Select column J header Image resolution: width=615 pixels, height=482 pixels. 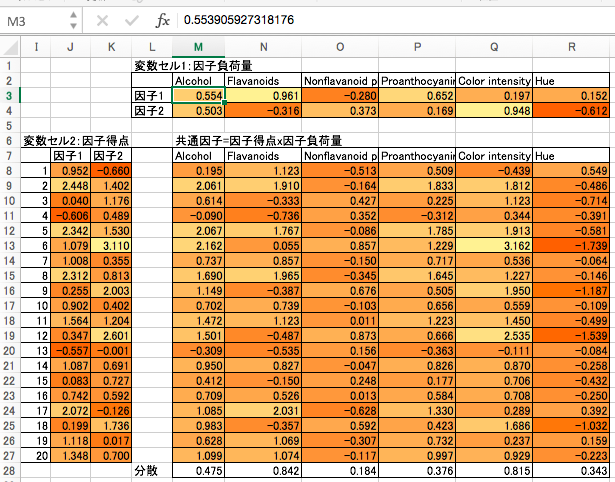pos(71,47)
